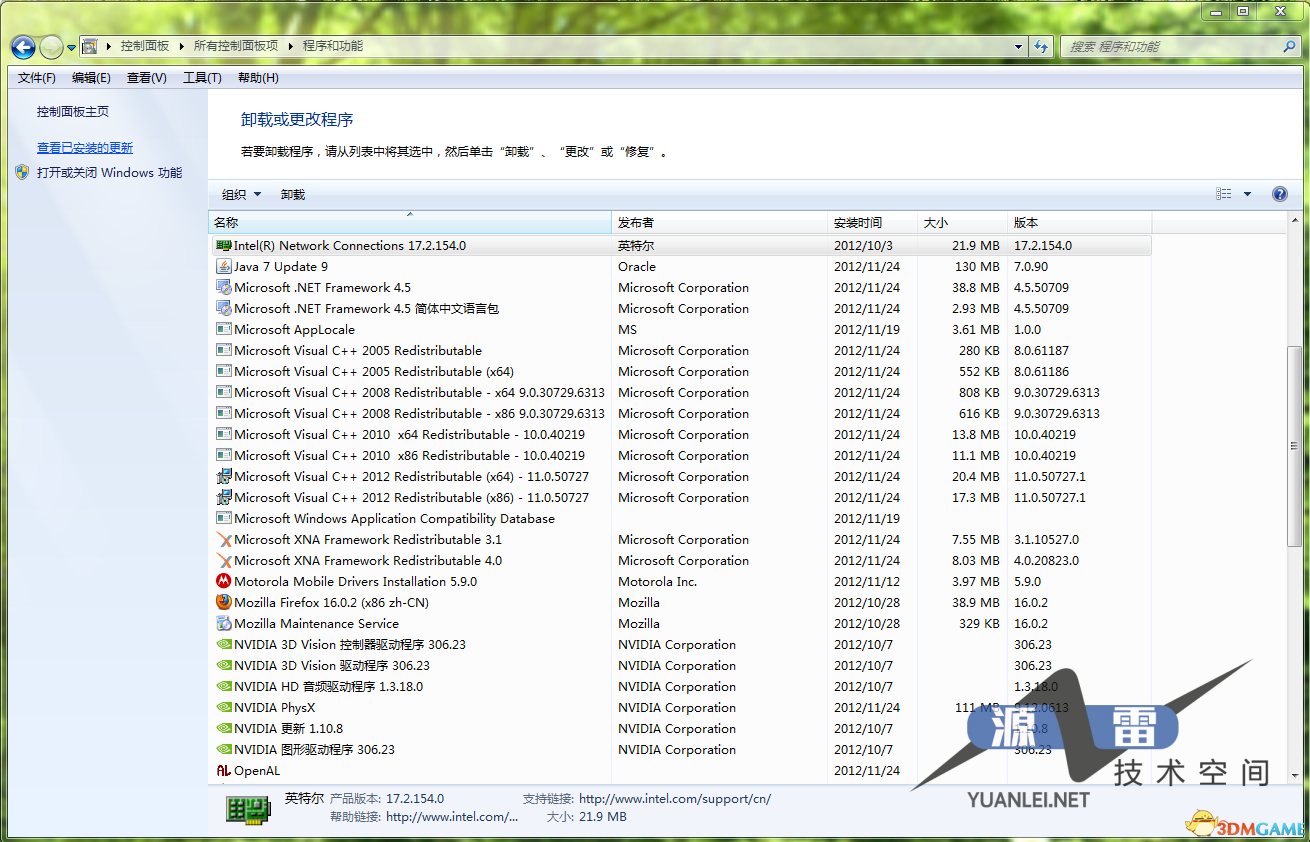The image size is (1310, 842).
Task: Open 控制面板主页 link
Action: click(73, 112)
